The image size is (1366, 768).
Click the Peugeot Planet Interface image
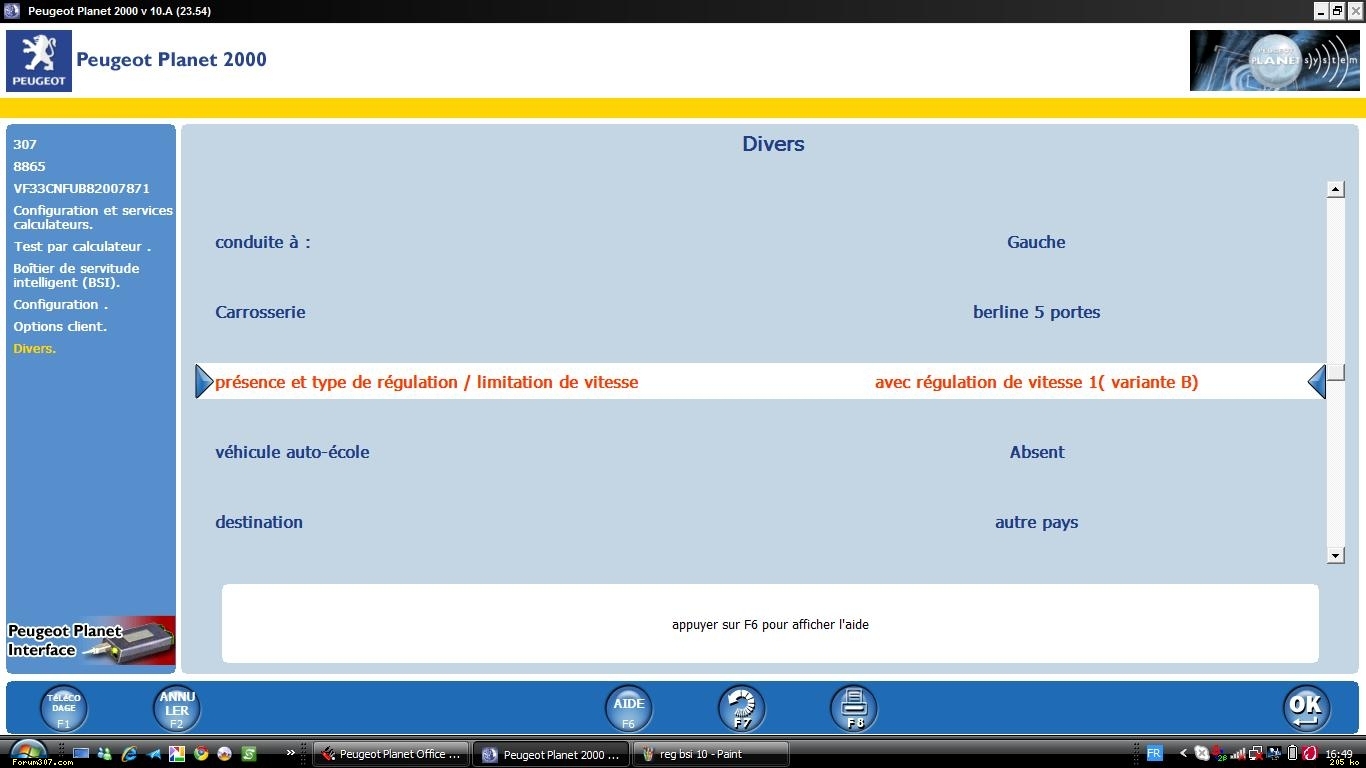tap(91, 640)
